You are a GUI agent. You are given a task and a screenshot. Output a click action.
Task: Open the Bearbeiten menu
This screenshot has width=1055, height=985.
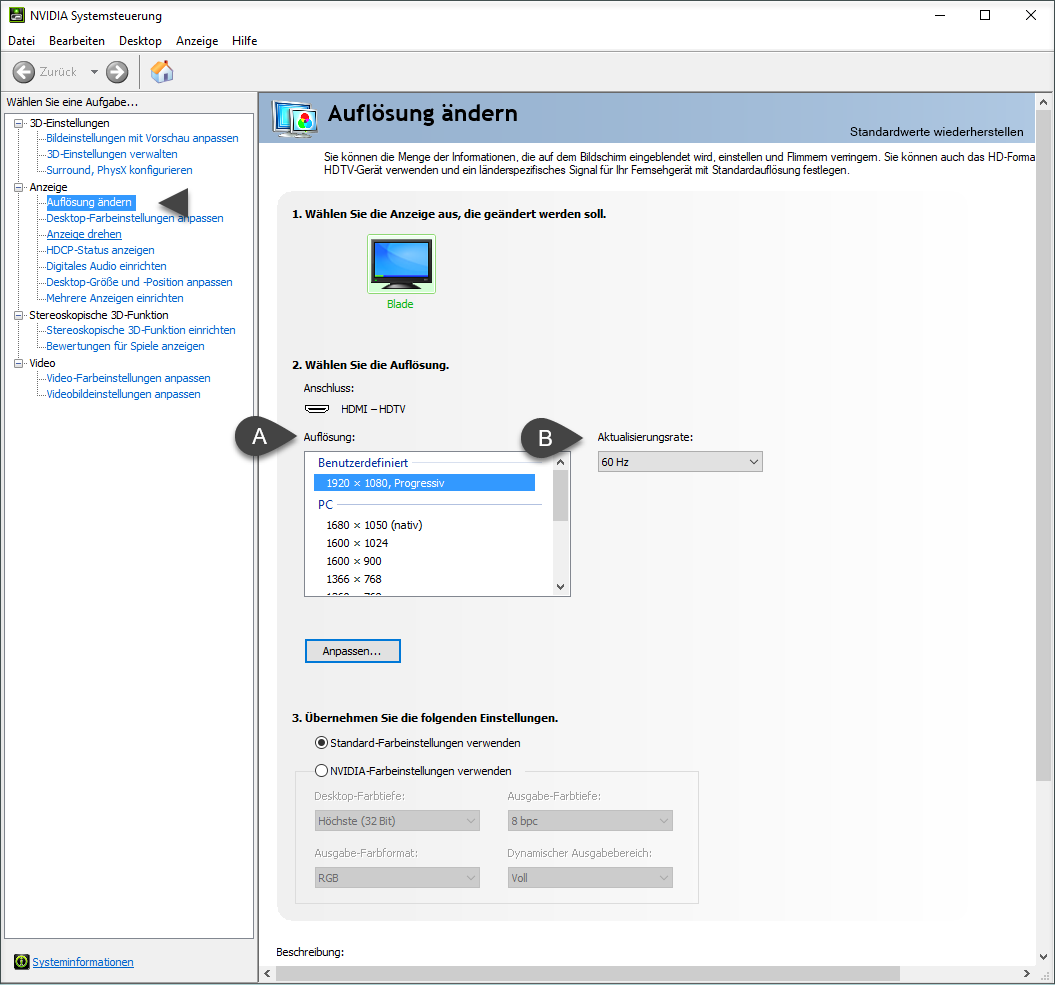click(x=77, y=41)
